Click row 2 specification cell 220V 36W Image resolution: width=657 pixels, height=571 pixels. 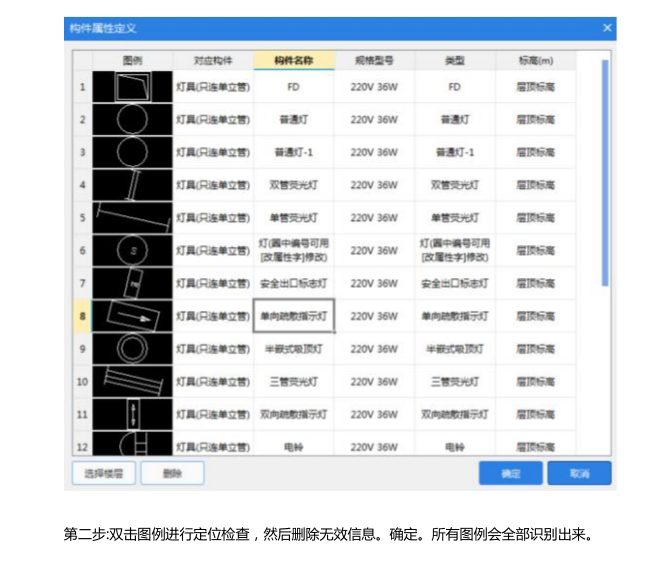coord(374,119)
